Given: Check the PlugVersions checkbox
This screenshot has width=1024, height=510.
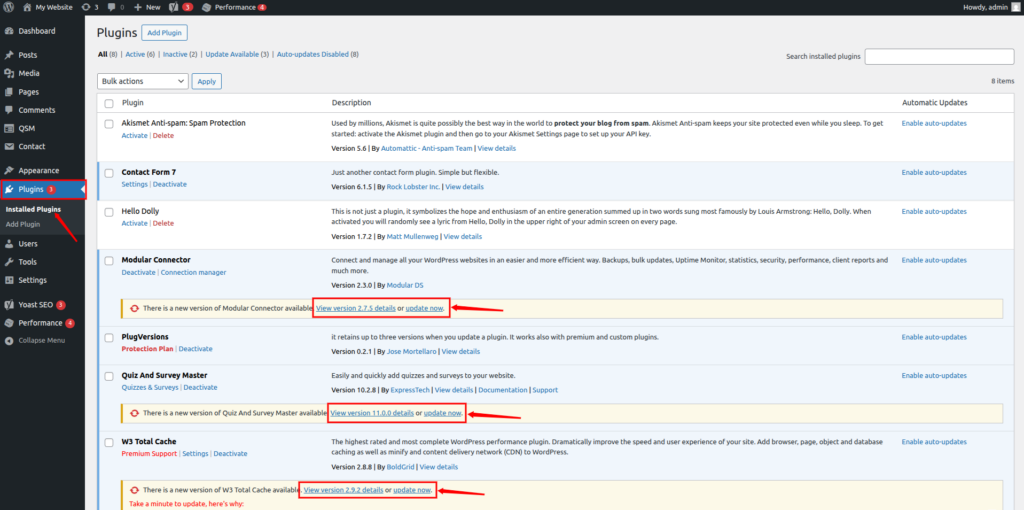Looking at the screenshot, I should point(109,337).
